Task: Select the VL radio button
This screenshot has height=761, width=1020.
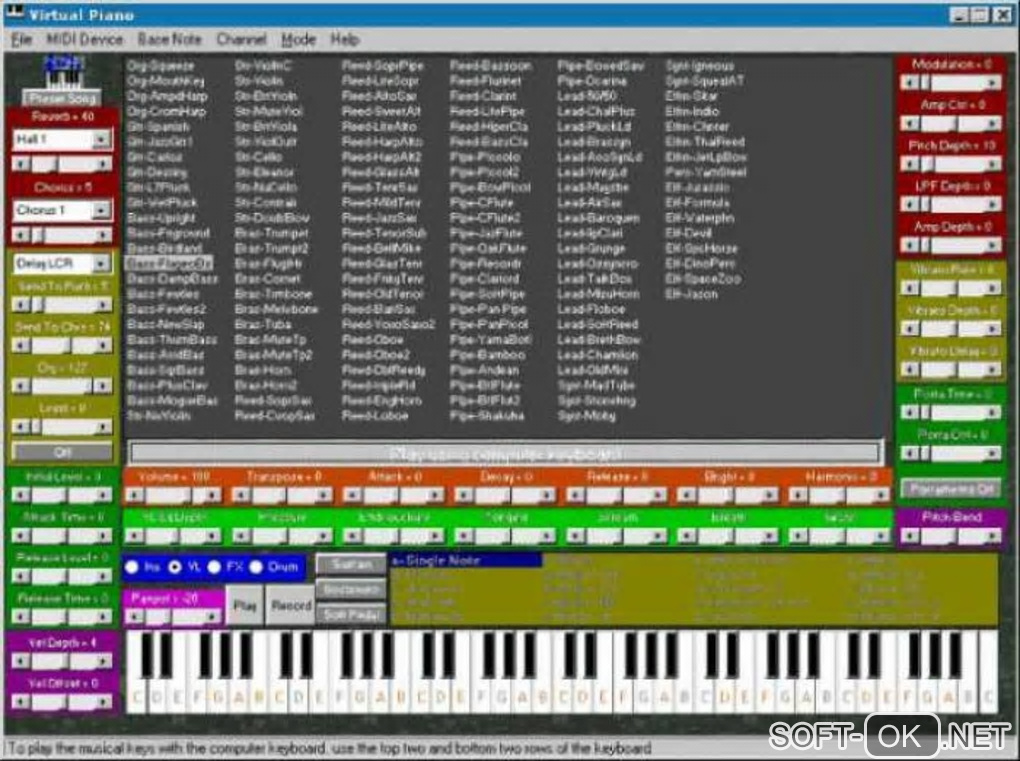Action: coord(174,567)
